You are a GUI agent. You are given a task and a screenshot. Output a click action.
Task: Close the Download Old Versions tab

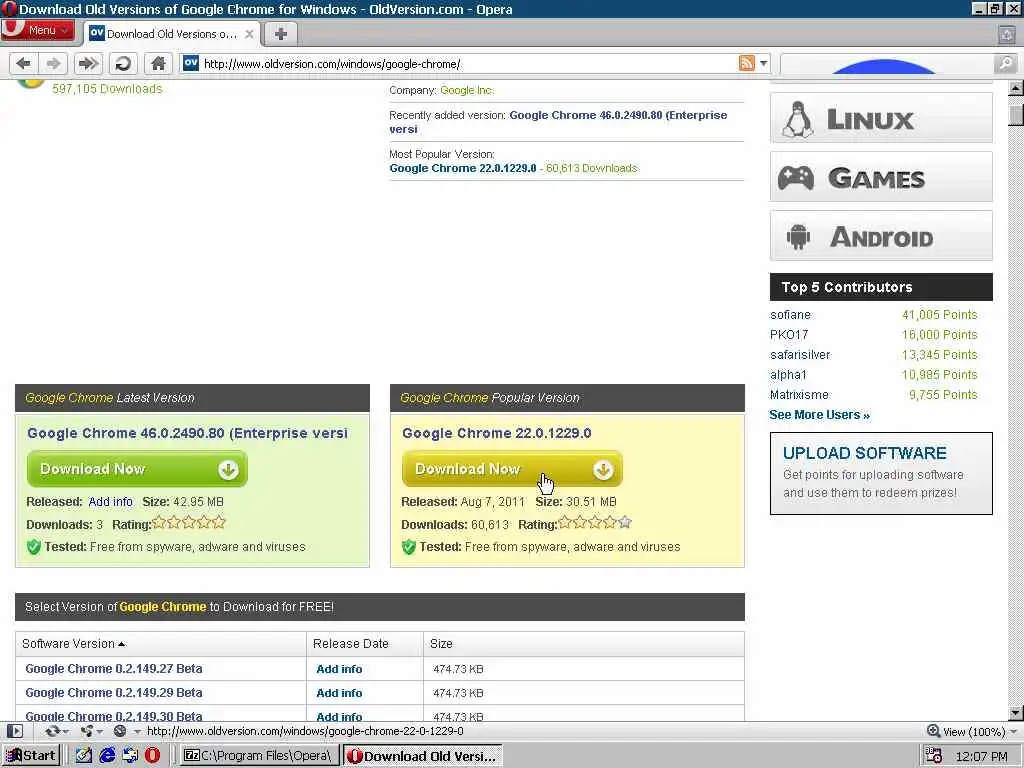tap(249, 34)
